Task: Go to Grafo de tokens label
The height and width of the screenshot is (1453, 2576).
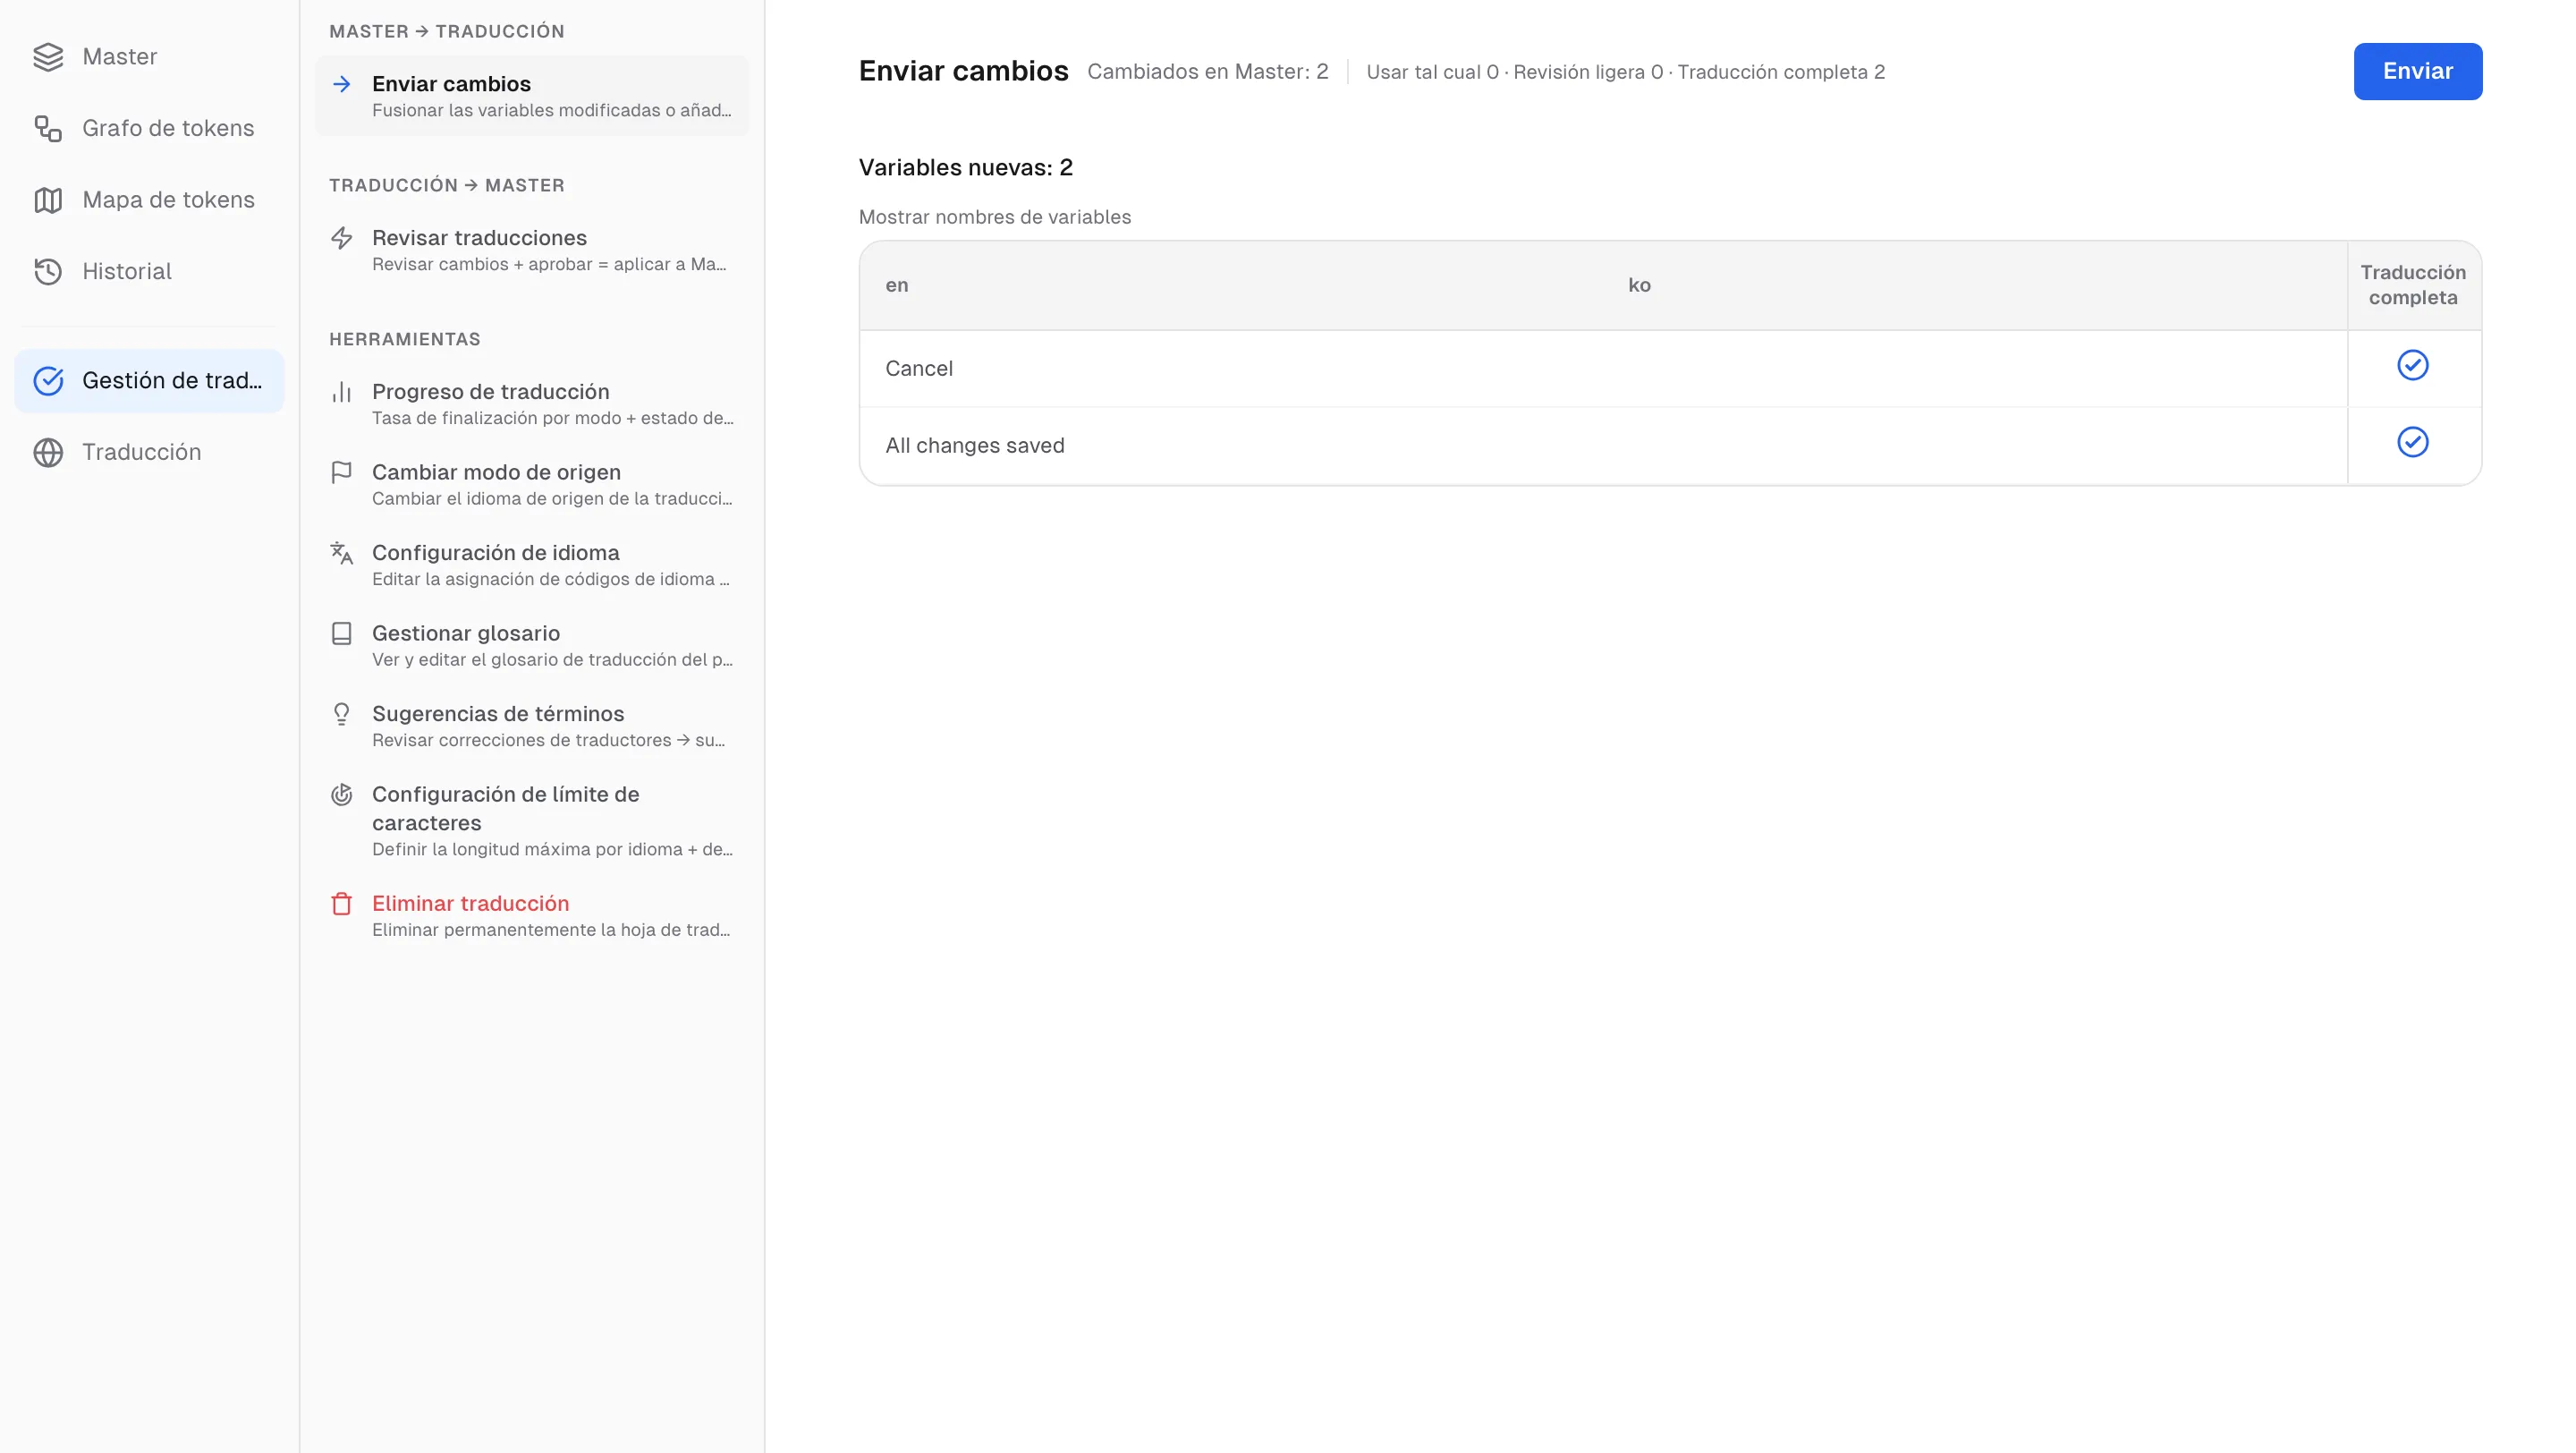Action: click(x=168, y=129)
